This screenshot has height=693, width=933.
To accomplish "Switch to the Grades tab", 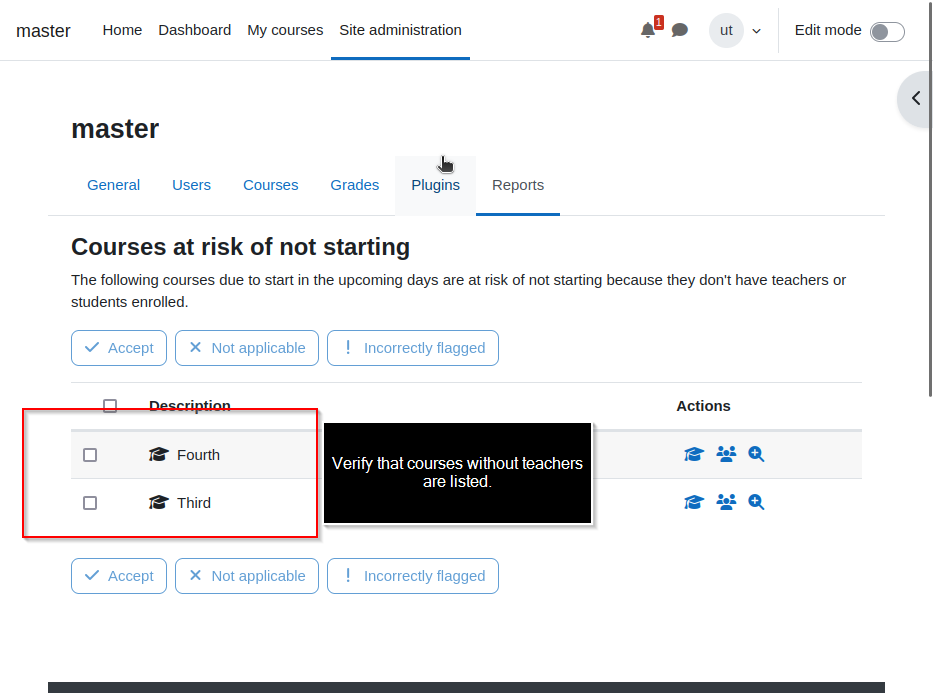I will coord(355,185).
